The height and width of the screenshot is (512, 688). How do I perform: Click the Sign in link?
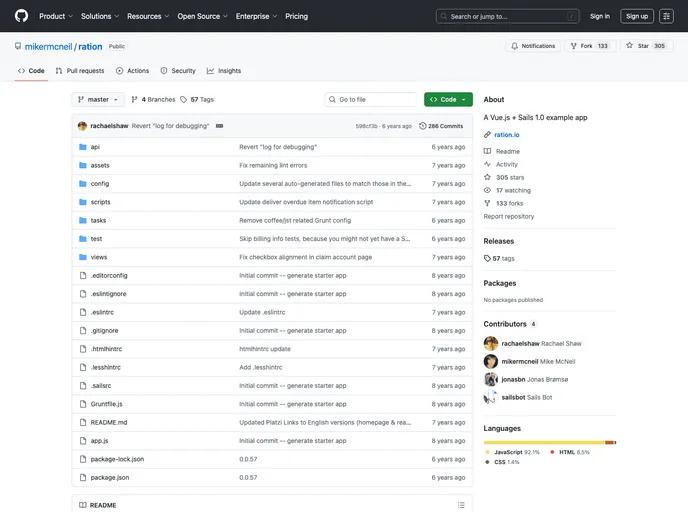(x=599, y=16)
